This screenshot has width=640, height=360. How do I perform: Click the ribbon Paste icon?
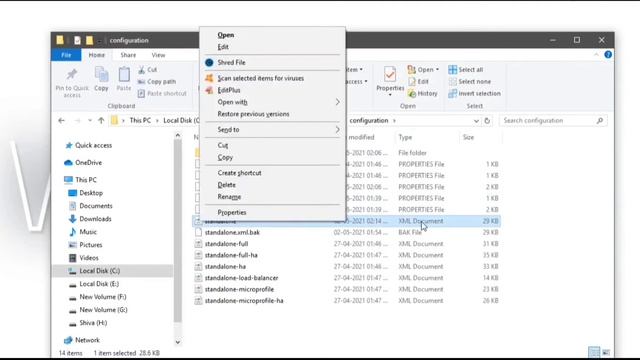point(124,75)
